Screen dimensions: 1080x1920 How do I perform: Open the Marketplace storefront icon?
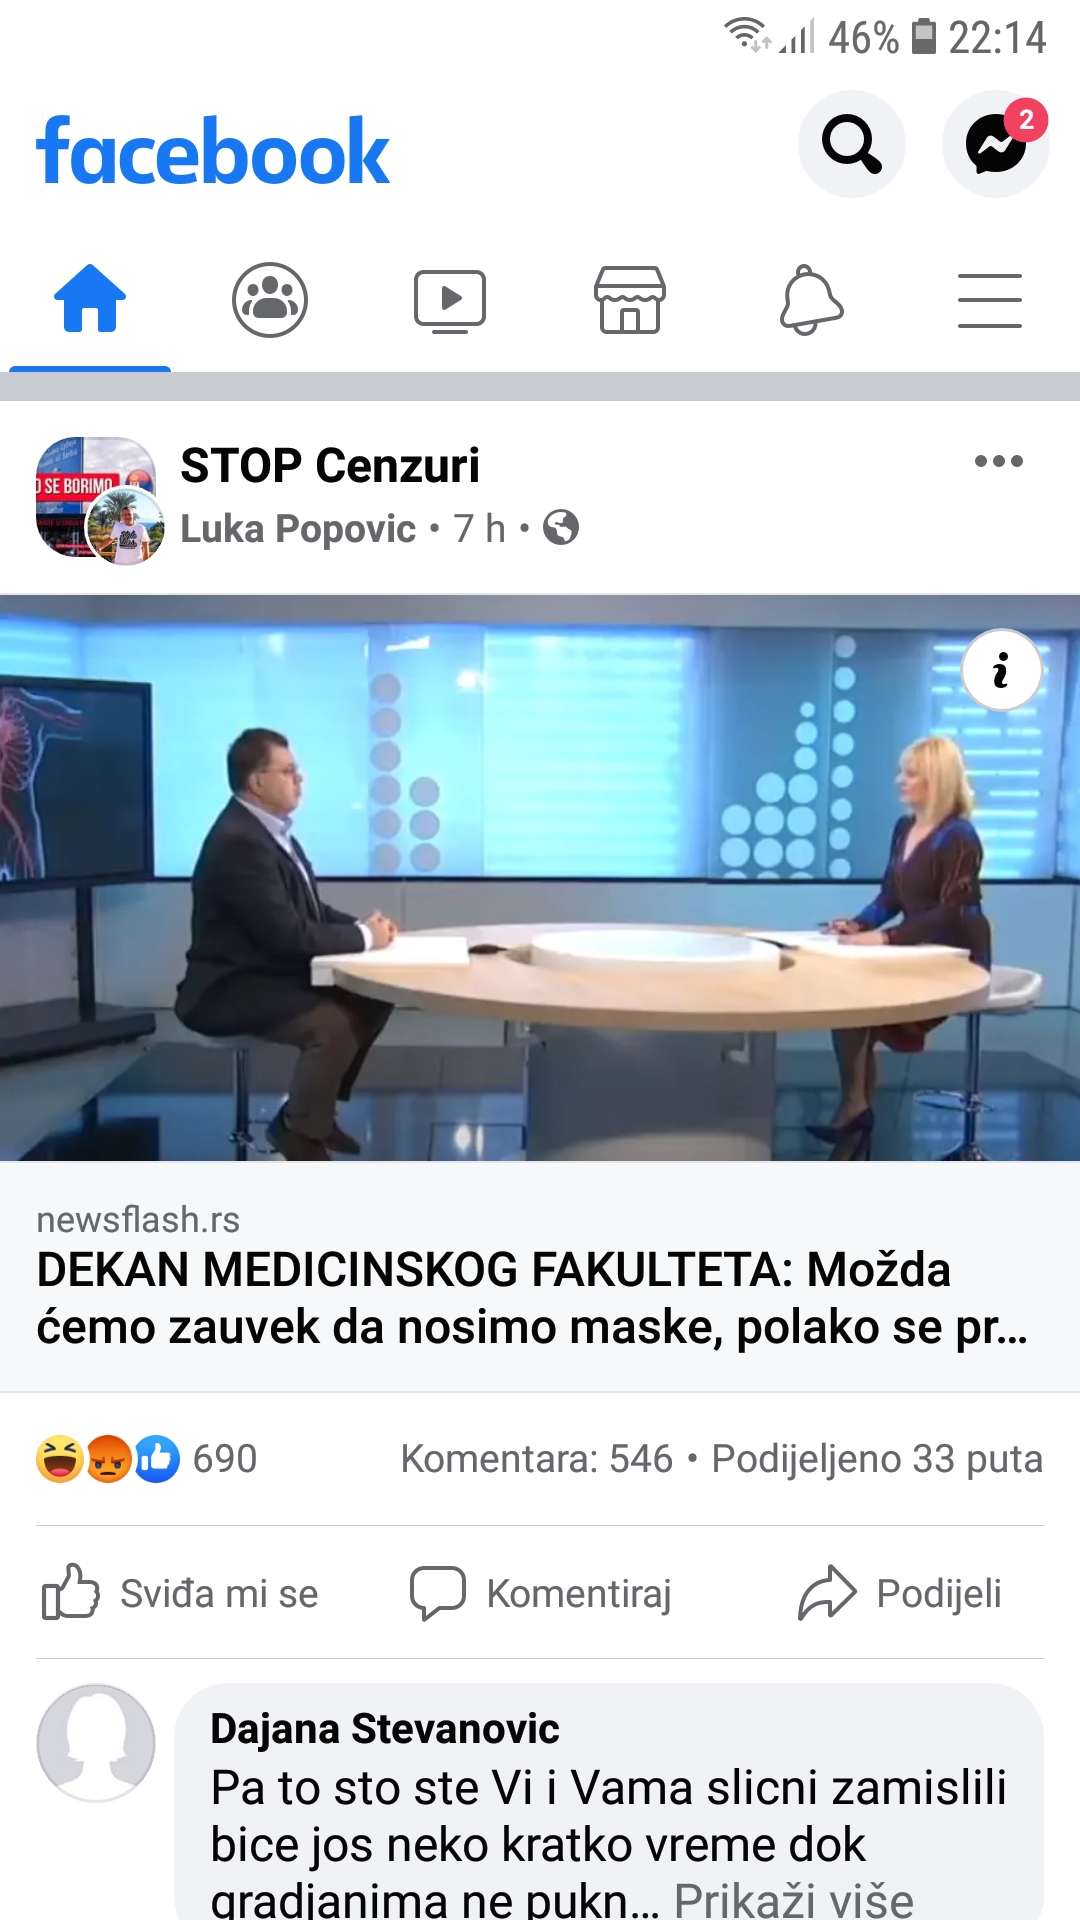[x=630, y=300]
